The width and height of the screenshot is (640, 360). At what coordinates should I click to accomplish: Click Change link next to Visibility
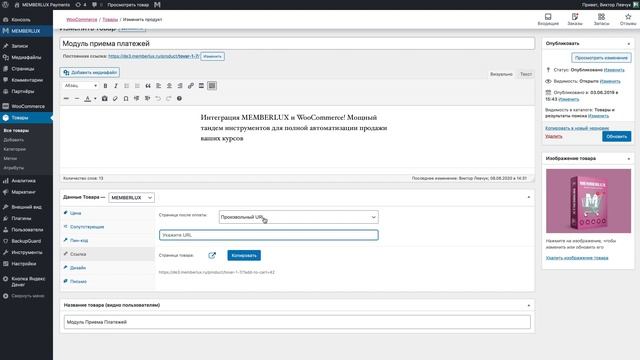point(610,81)
